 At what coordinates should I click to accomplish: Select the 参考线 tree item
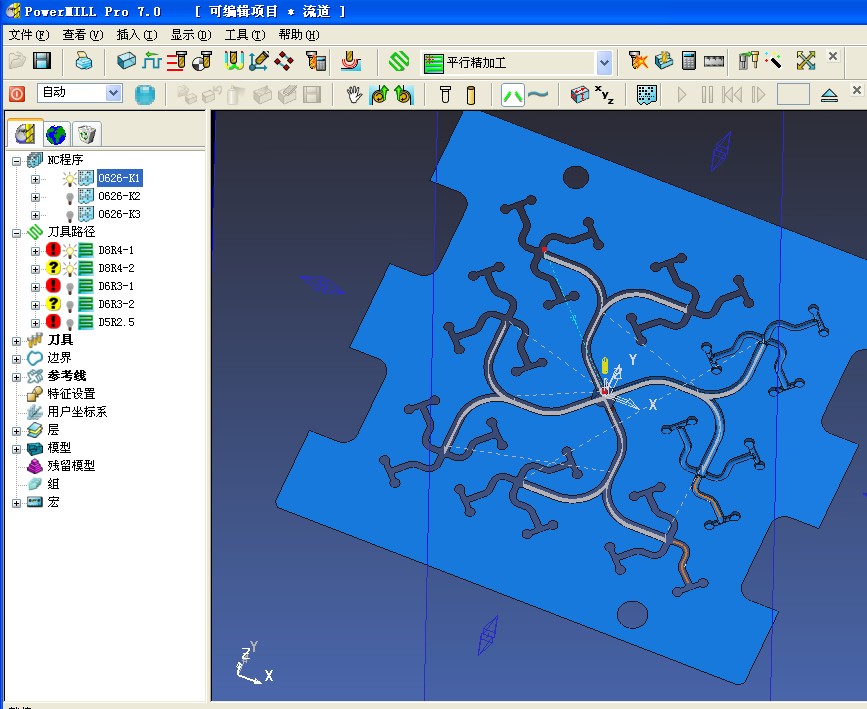[x=66, y=376]
